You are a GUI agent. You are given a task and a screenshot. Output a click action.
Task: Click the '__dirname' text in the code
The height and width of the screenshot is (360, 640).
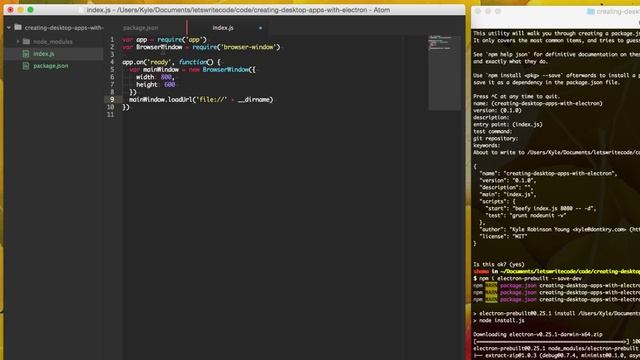point(253,100)
